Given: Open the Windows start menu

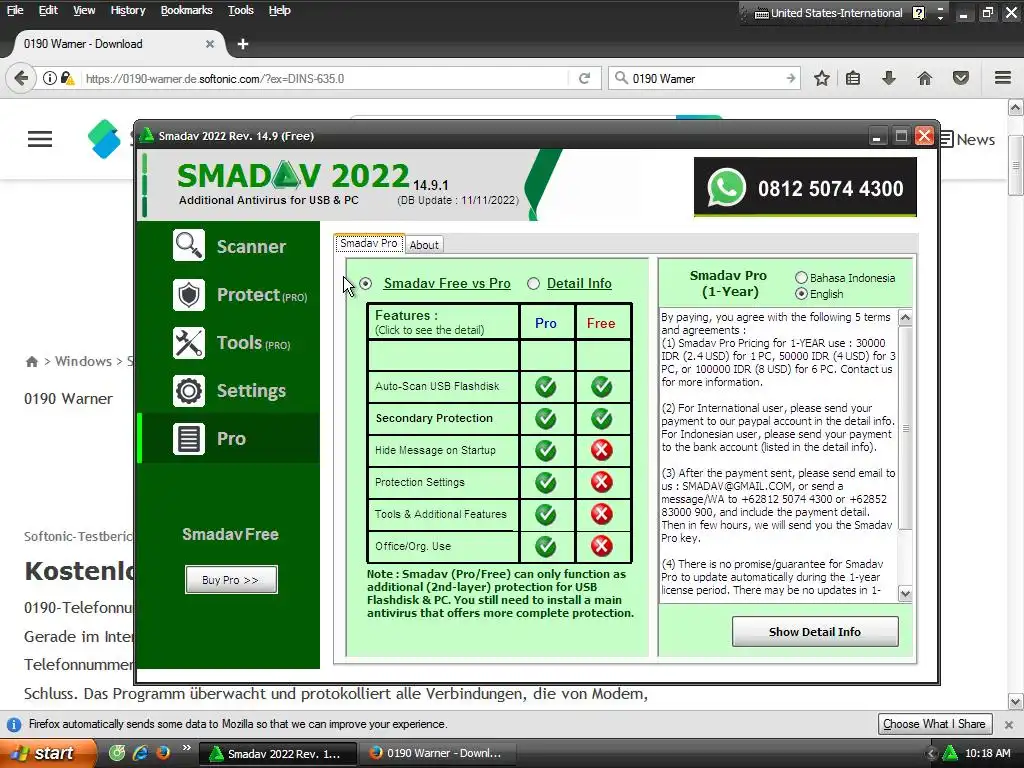Looking at the screenshot, I should (x=47, y=753).
